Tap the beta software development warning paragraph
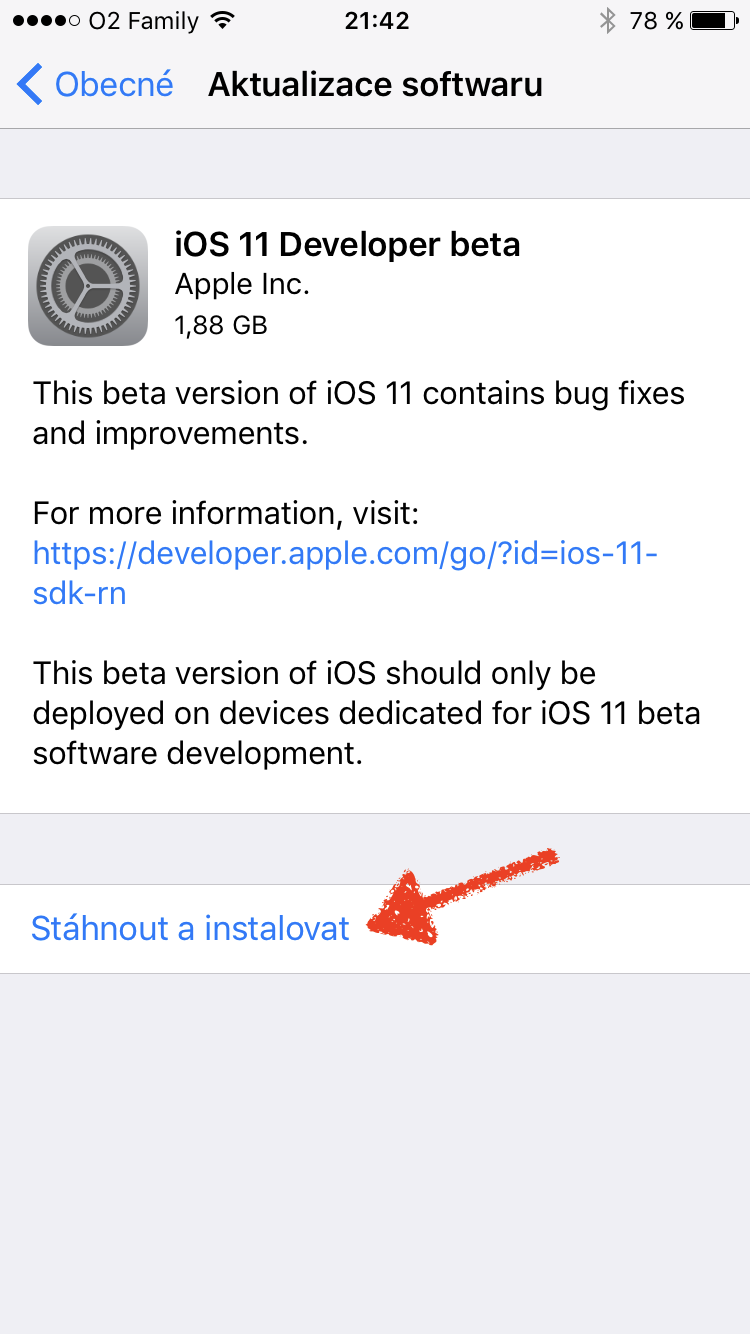The width and height of the screenshot is (750, 1334). (366, 712)
